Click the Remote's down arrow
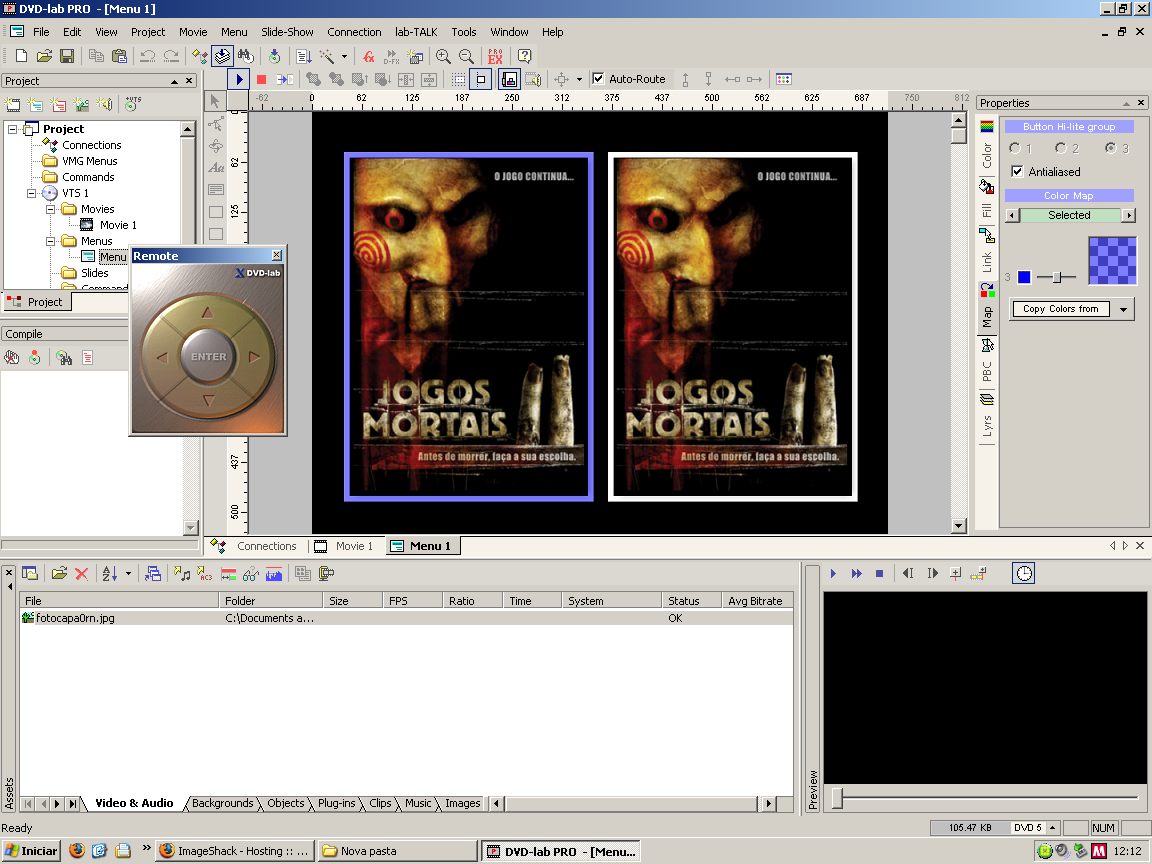The height and width of the screenshot is (864, 1152). click(x=208, y=401)
